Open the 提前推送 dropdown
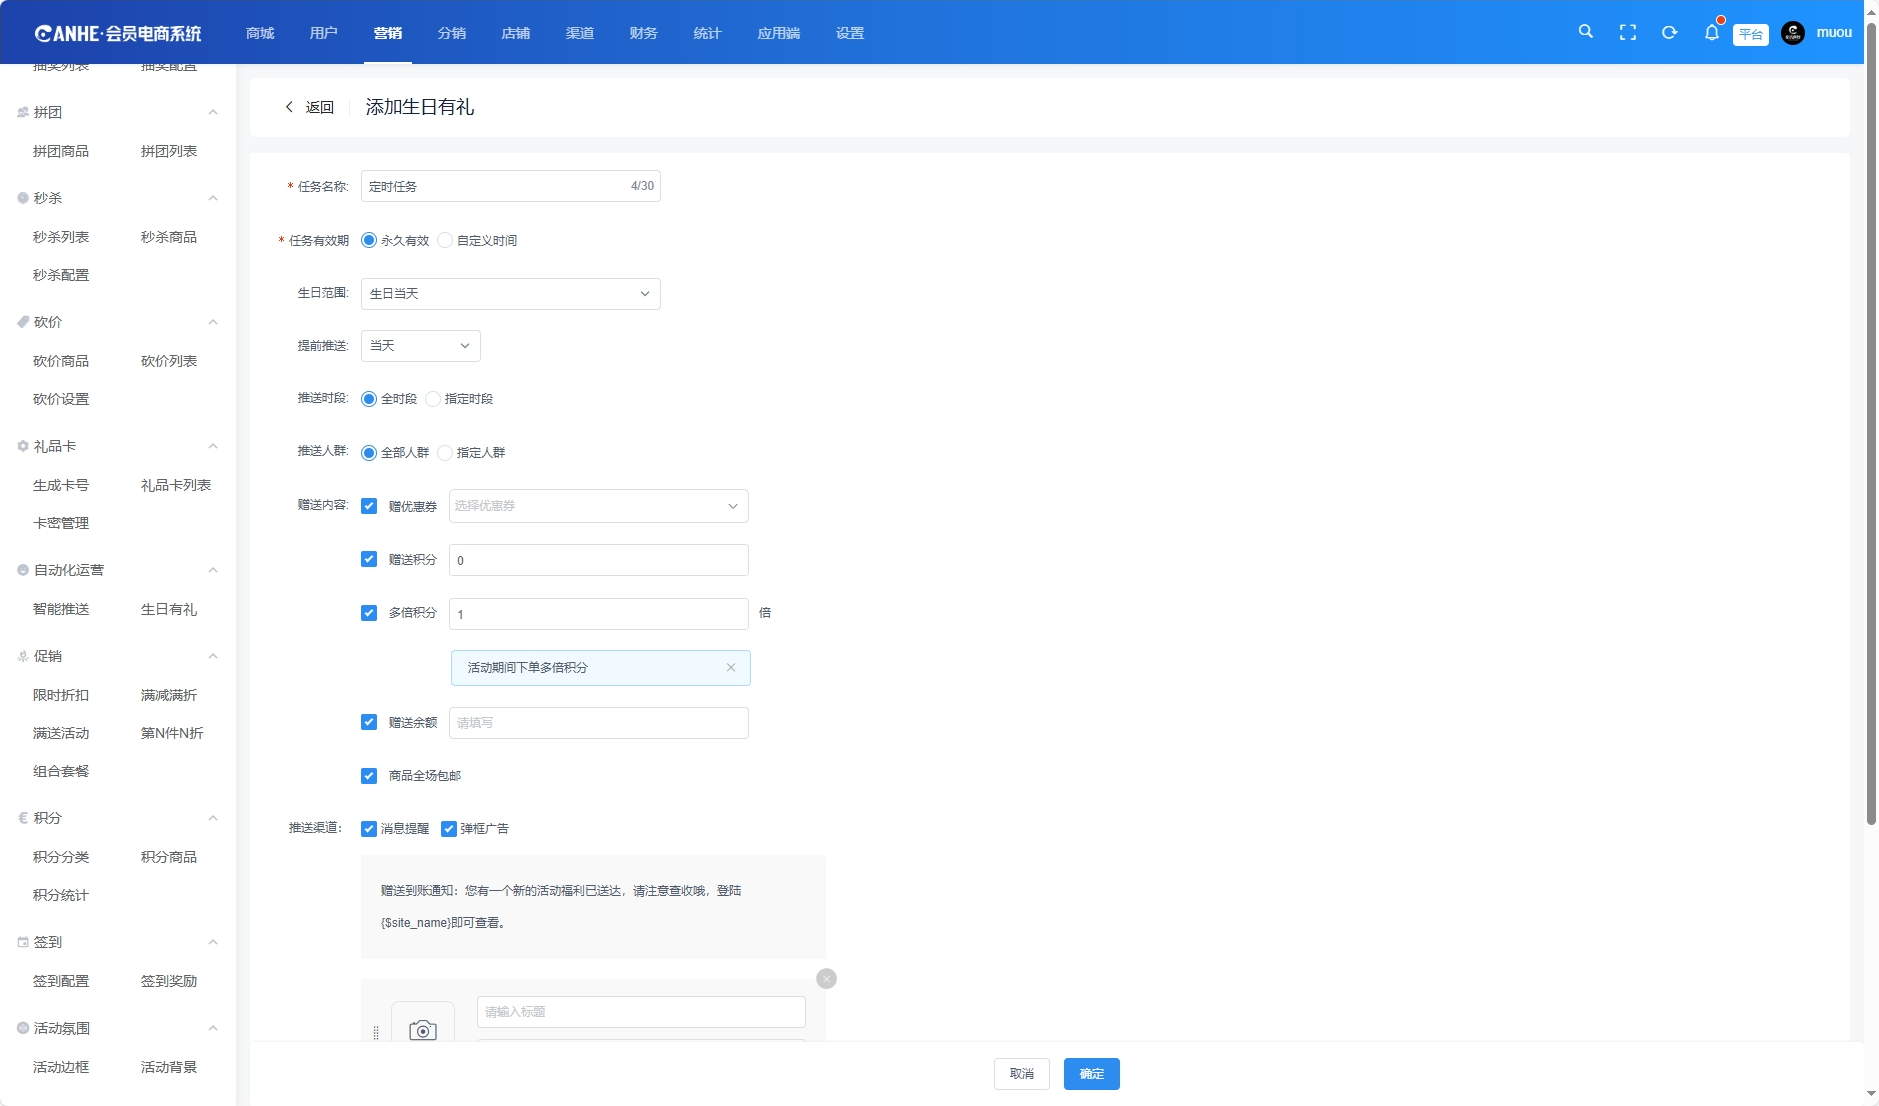Image resolution: width=1879 pixels, height=1106 pixels. click(420, 346)
